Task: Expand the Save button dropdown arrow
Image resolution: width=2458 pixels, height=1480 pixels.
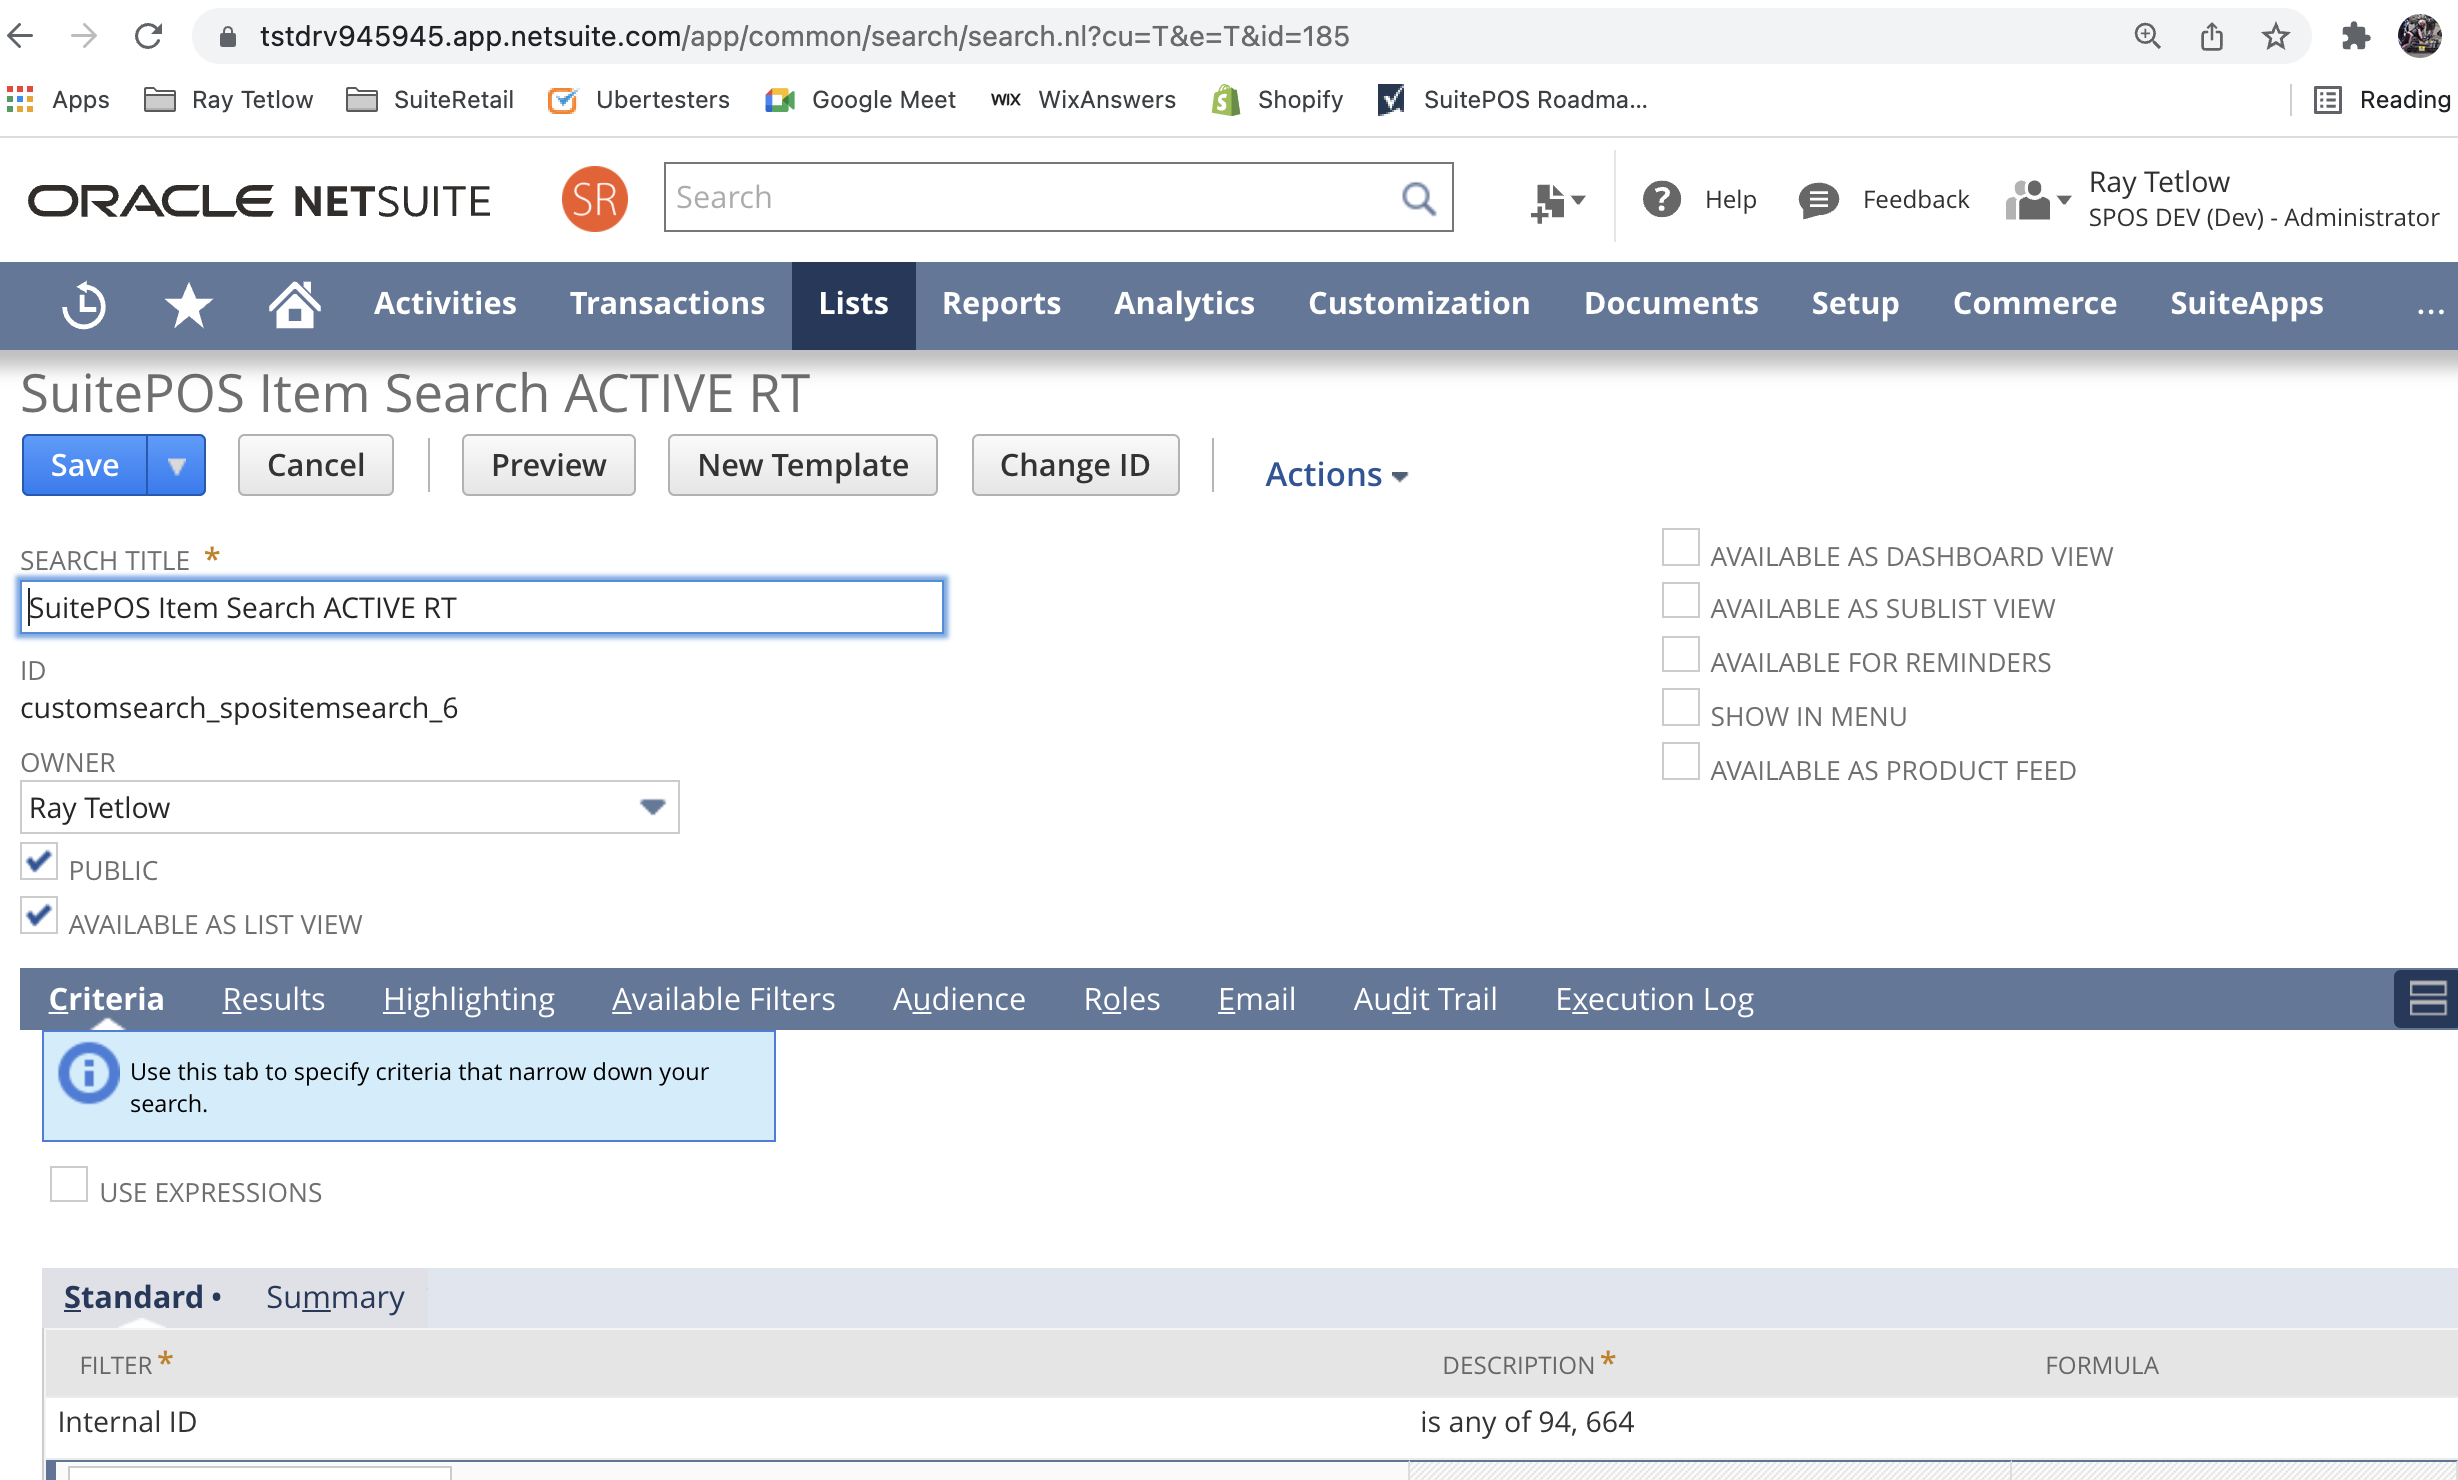Action: pos(177,465)
